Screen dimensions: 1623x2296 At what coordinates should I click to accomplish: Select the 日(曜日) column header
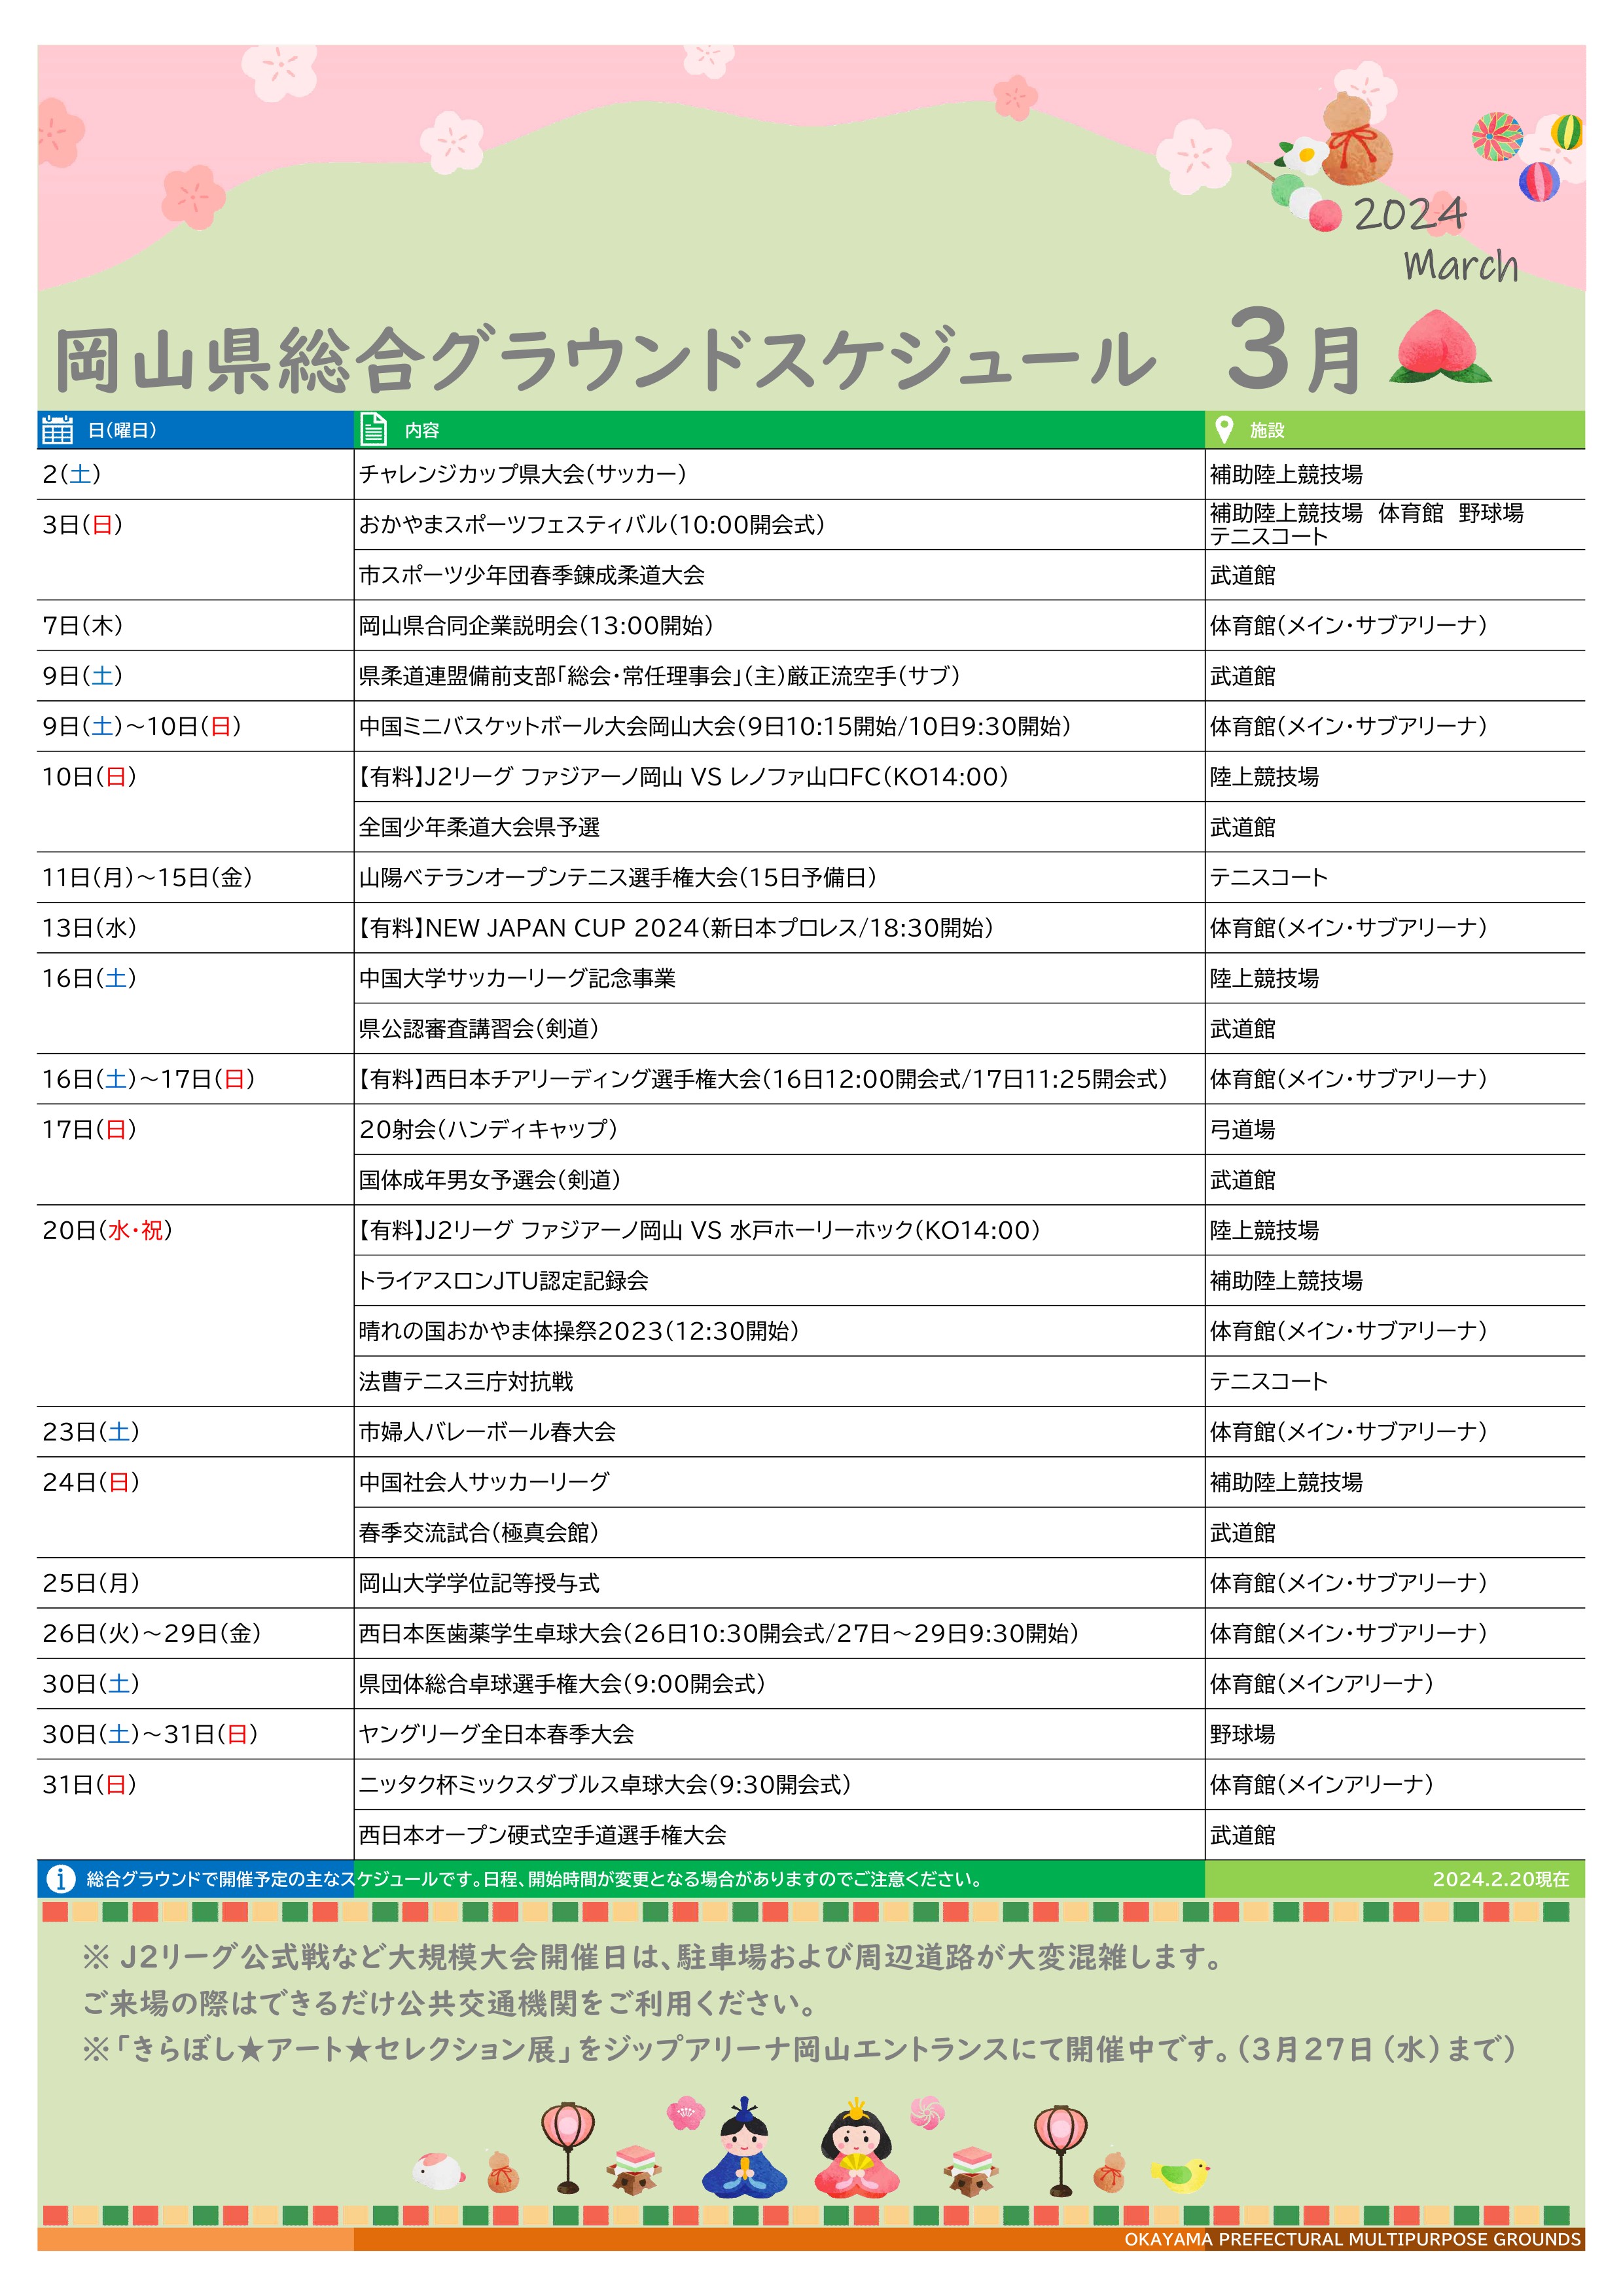click(195, 430)
